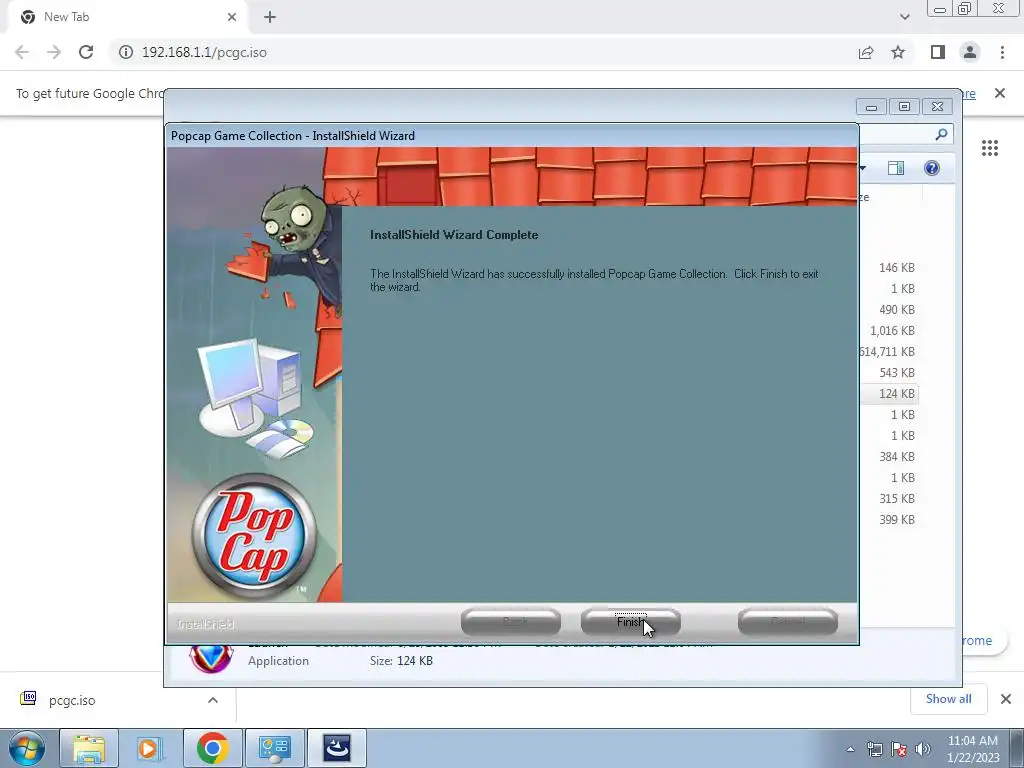This screenshot has width=1024, height=768.
Task: Go forward in Chrome
Action: [x=54, y=52]
